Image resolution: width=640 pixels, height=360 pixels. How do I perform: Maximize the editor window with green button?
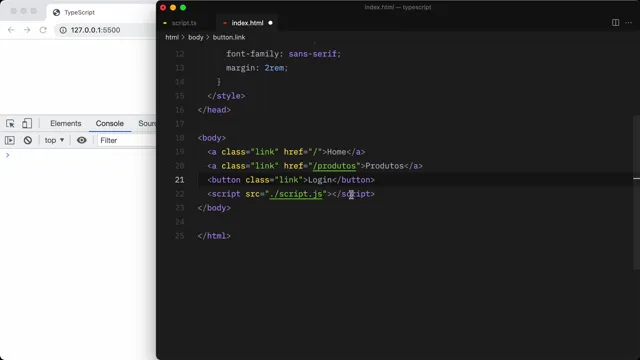coord(183,7)
